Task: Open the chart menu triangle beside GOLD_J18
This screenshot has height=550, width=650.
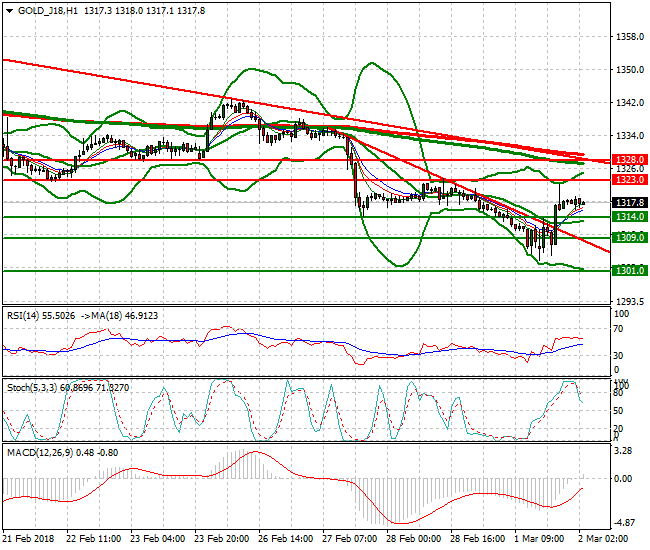Action: click(x=10, y=11)
